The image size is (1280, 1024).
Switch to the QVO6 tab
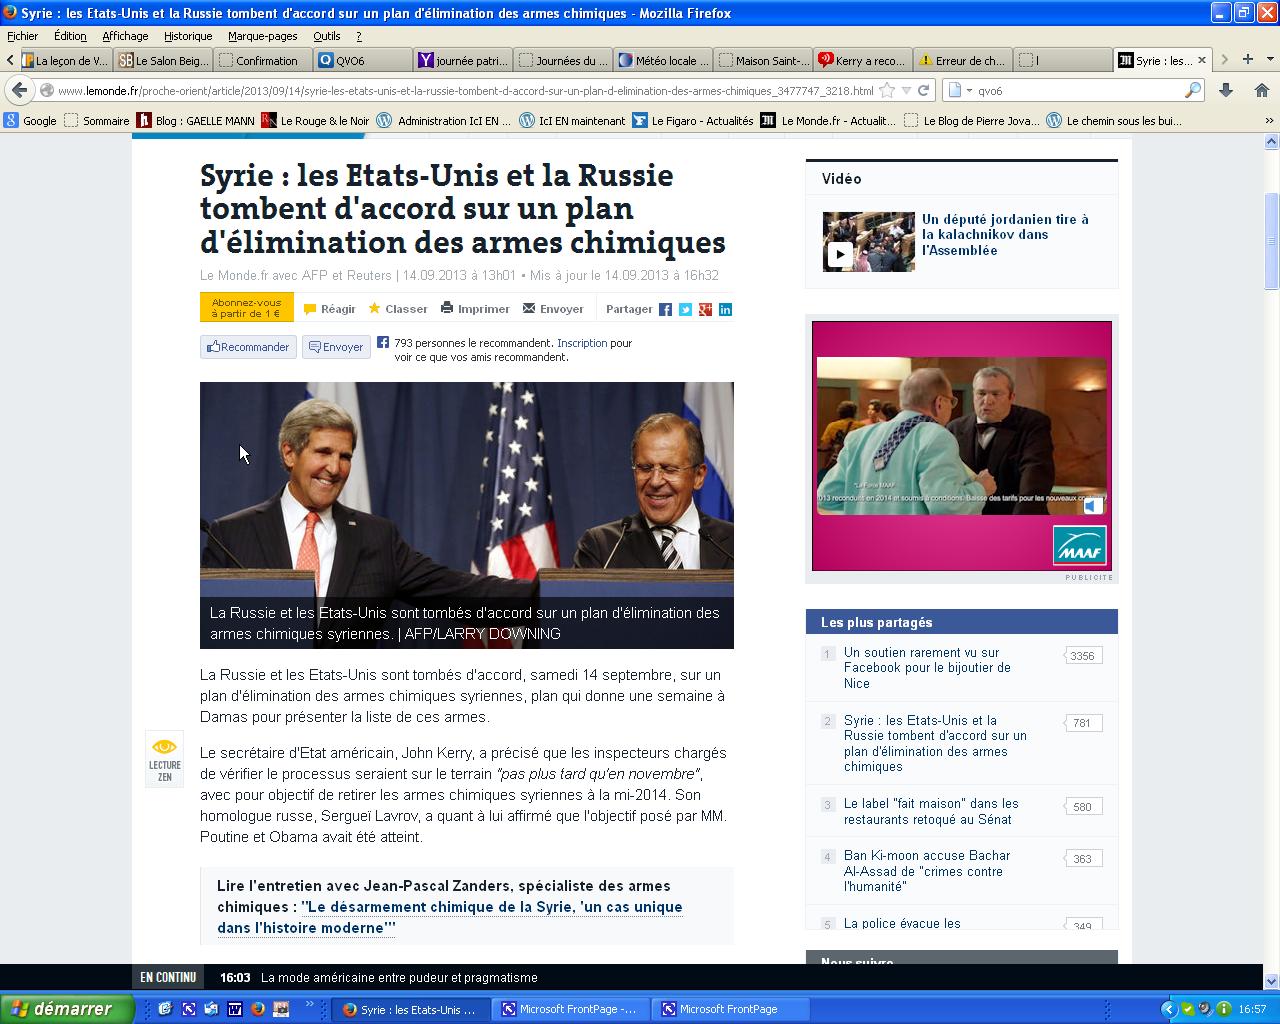[363, 60]
